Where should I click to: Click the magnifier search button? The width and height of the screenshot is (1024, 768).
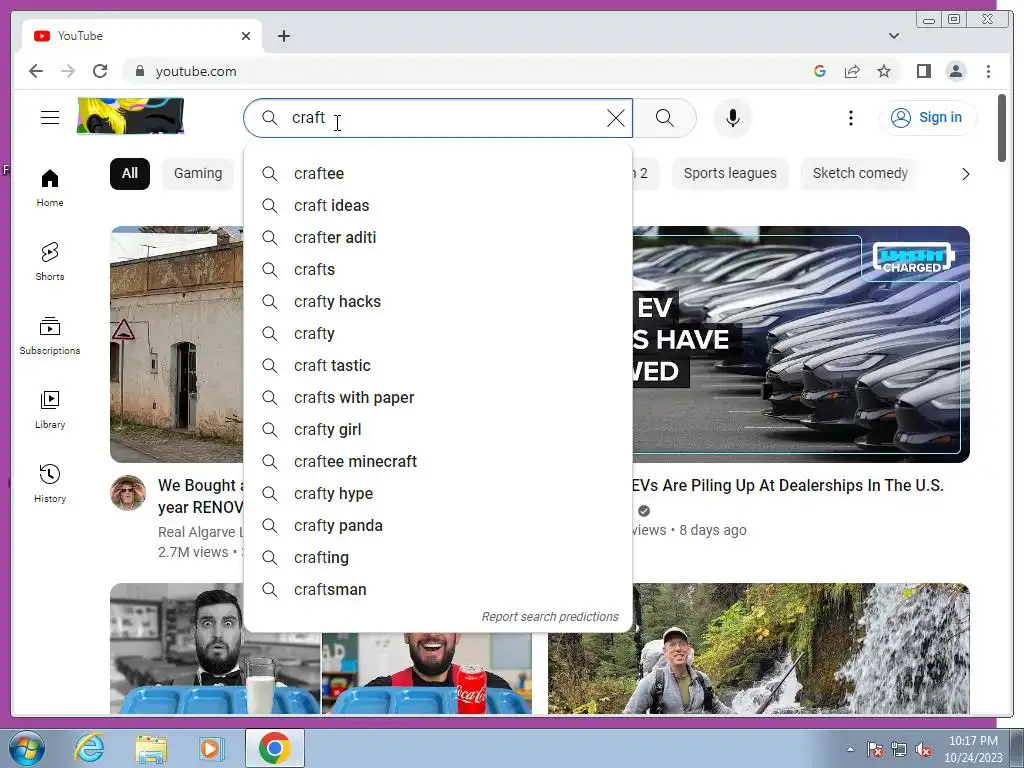pyautogui.click(x=664, y=118)
